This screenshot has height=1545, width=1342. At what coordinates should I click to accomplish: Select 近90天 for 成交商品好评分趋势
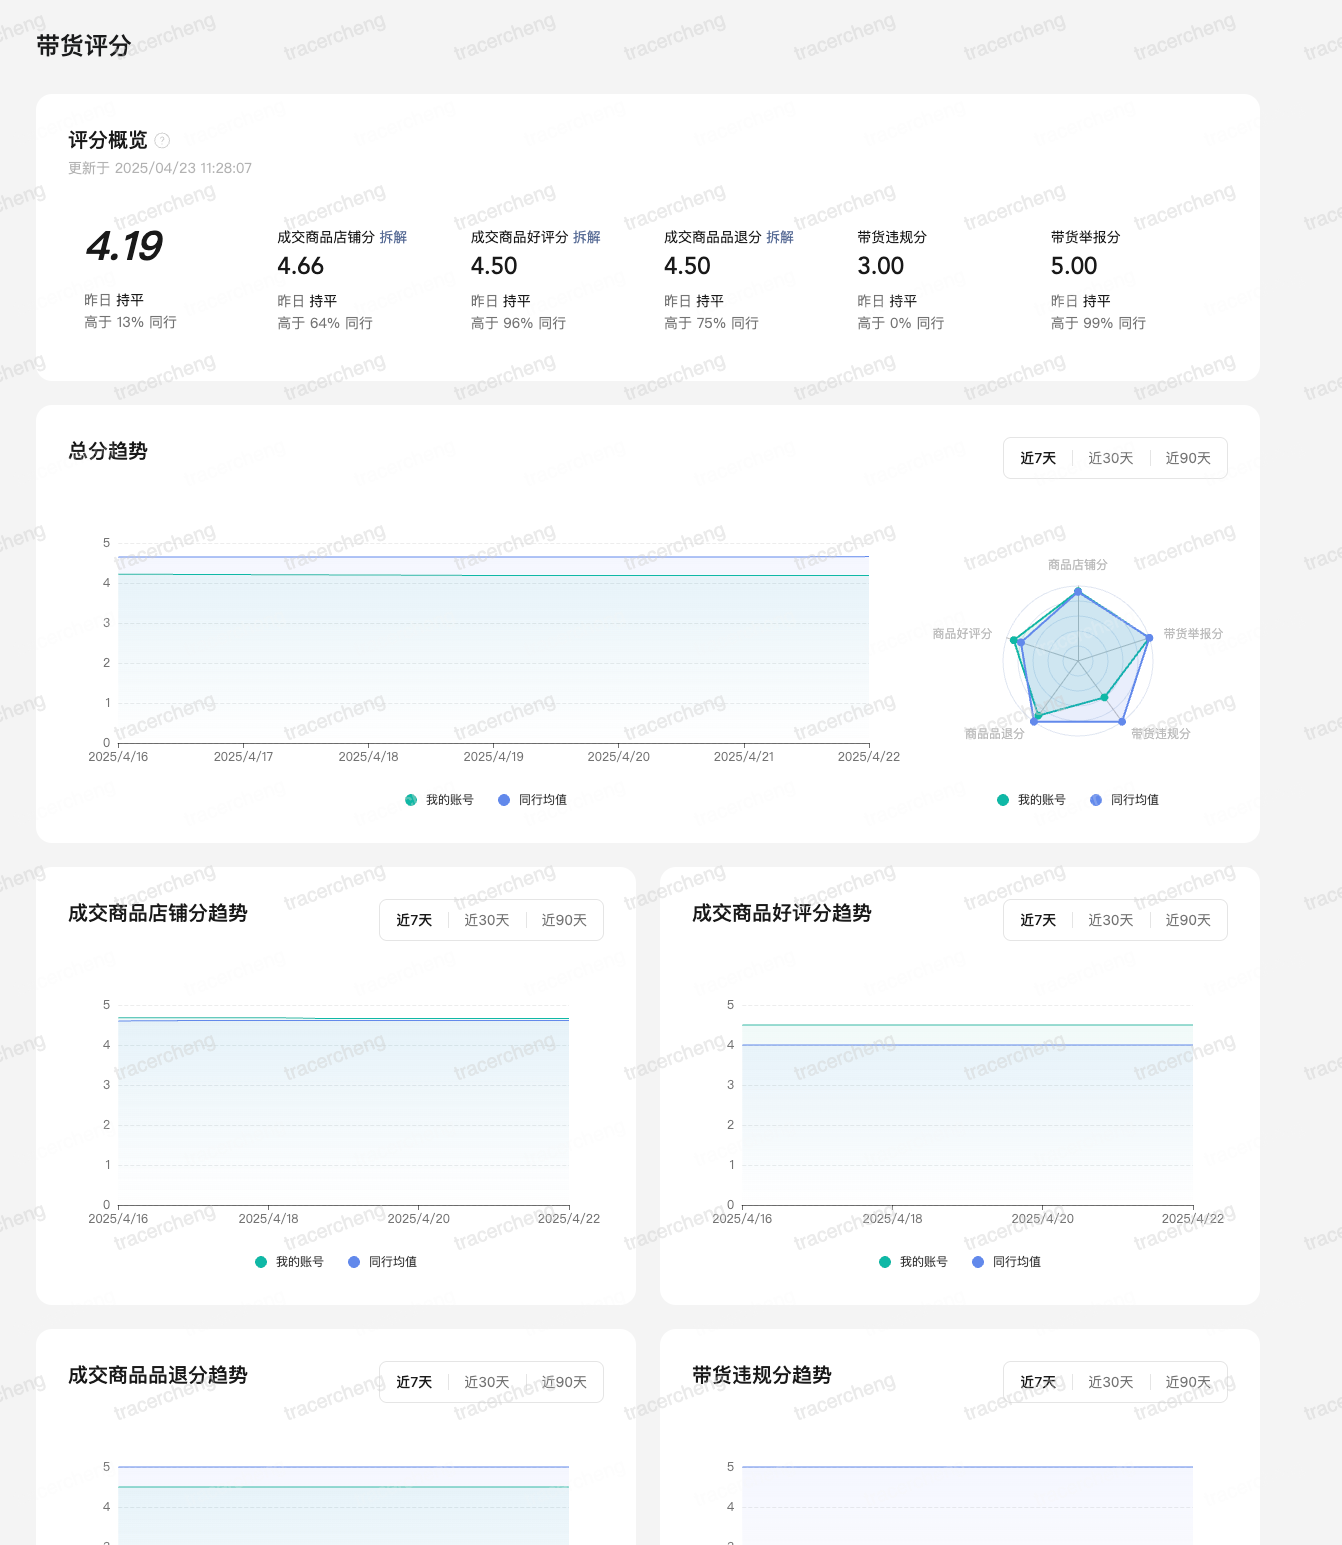pos(1187,920)
